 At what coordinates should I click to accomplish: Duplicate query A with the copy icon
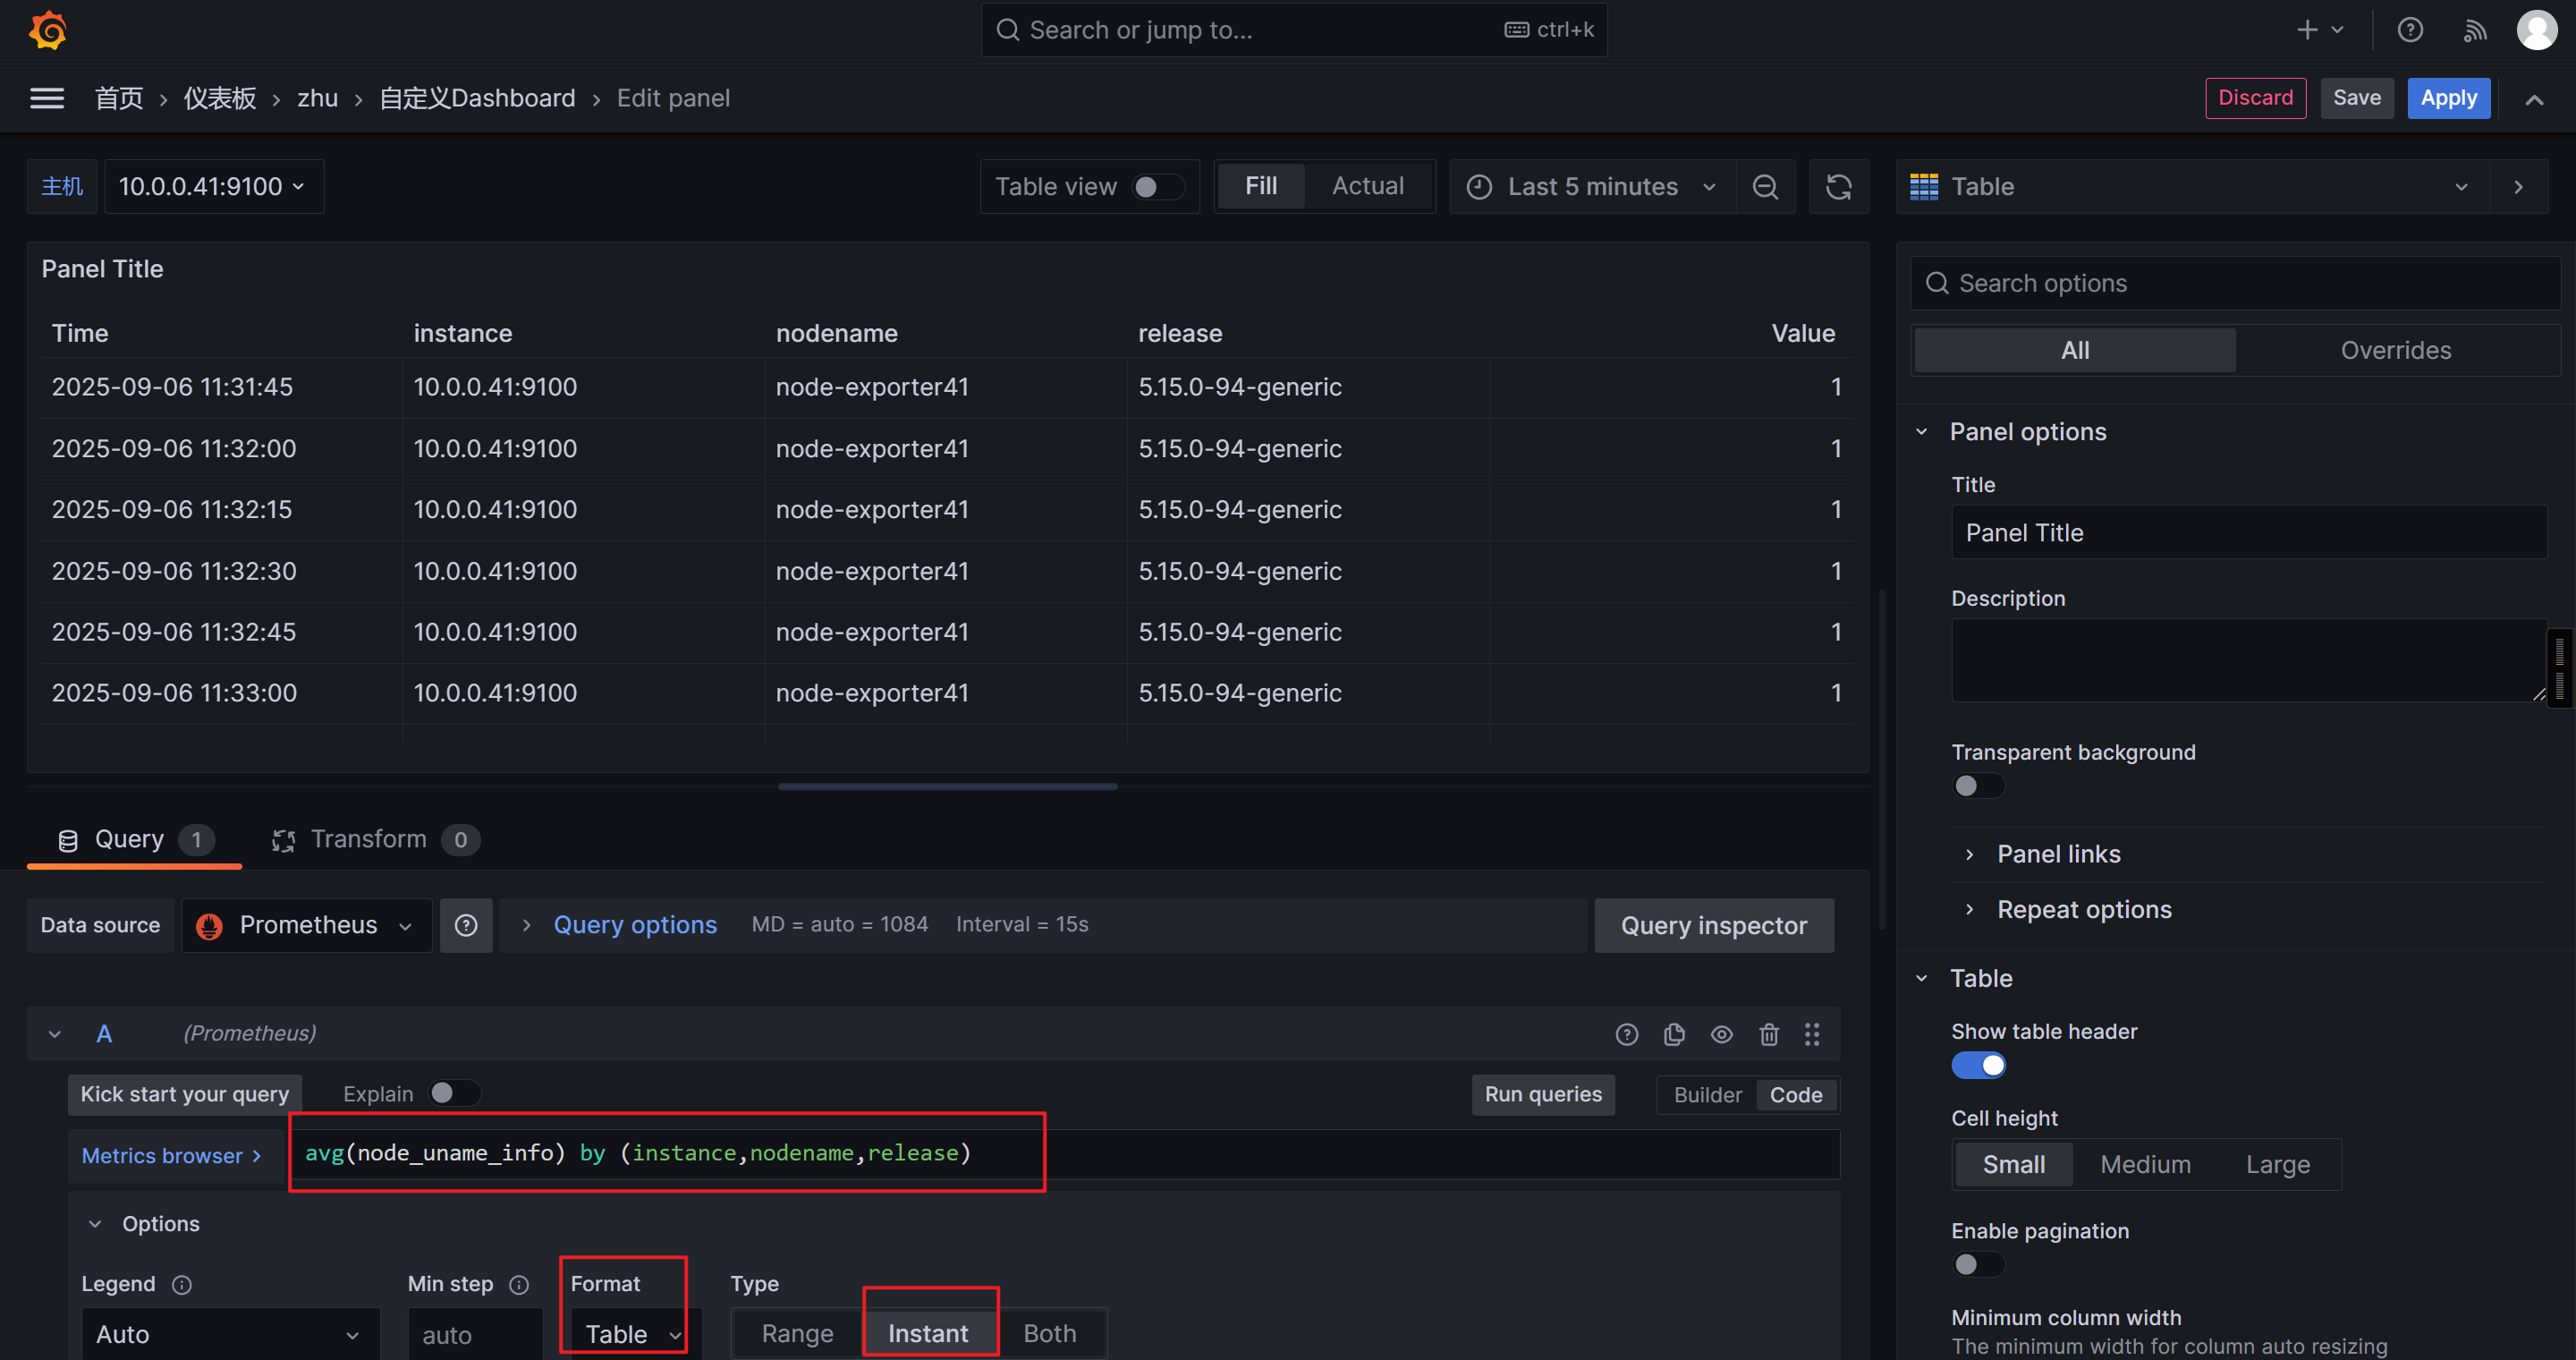pos(1674,1034)
